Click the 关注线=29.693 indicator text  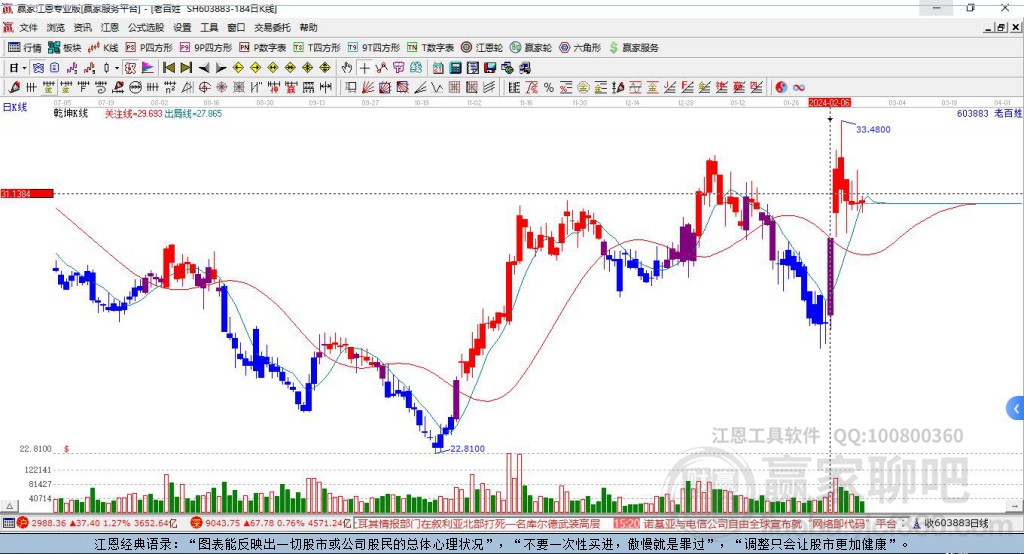tap(133, 114)
